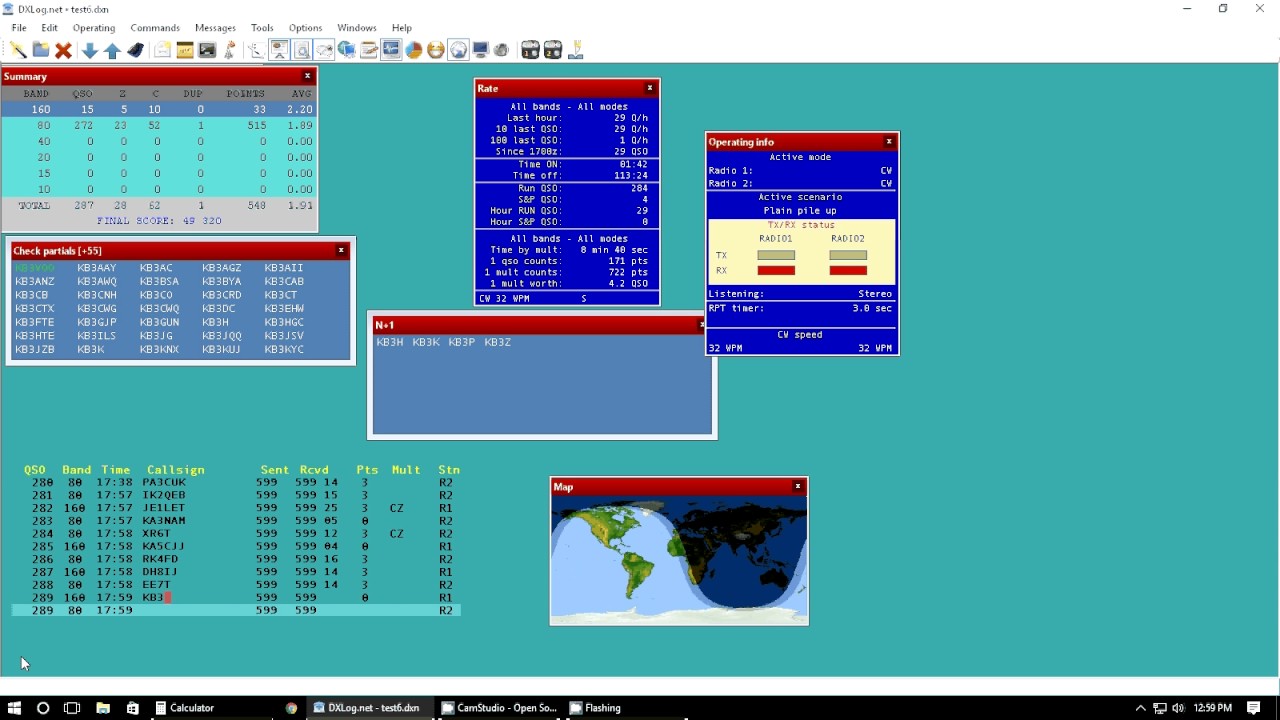This screenshot has width=1280, height=720.
Task: Click the antenna tower toolbar icon
Action: click(x=230, y=50)
